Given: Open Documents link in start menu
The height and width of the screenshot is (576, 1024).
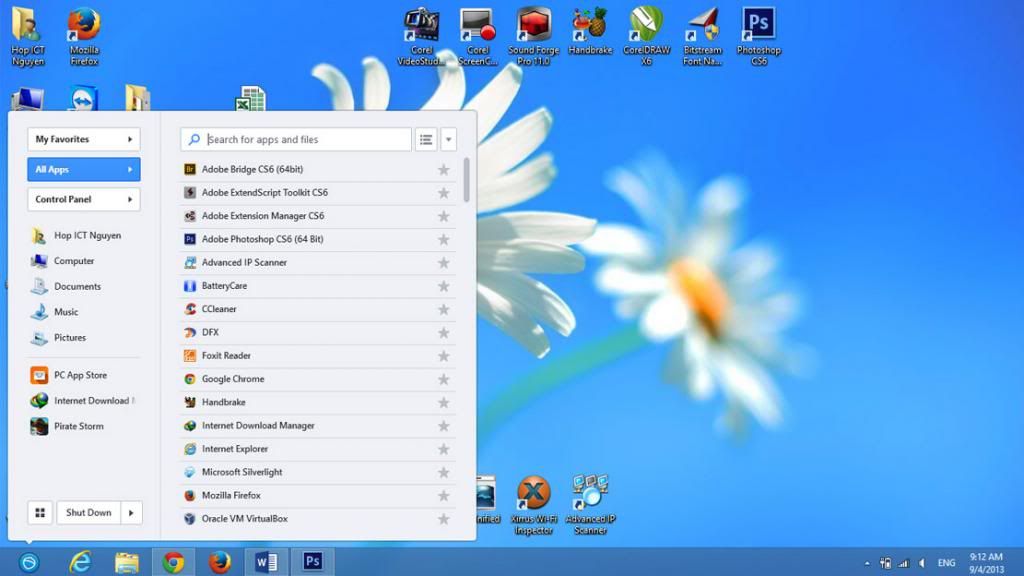Looking at the screenshot, I should 77,287.
